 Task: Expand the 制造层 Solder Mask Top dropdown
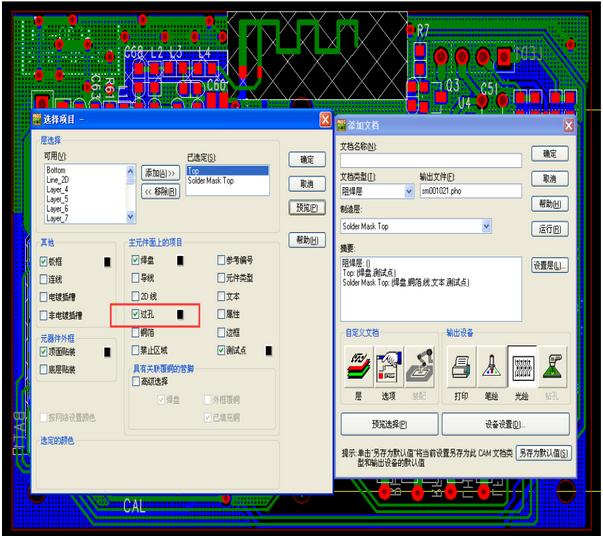pyautogui.click(x=486, y=227)
